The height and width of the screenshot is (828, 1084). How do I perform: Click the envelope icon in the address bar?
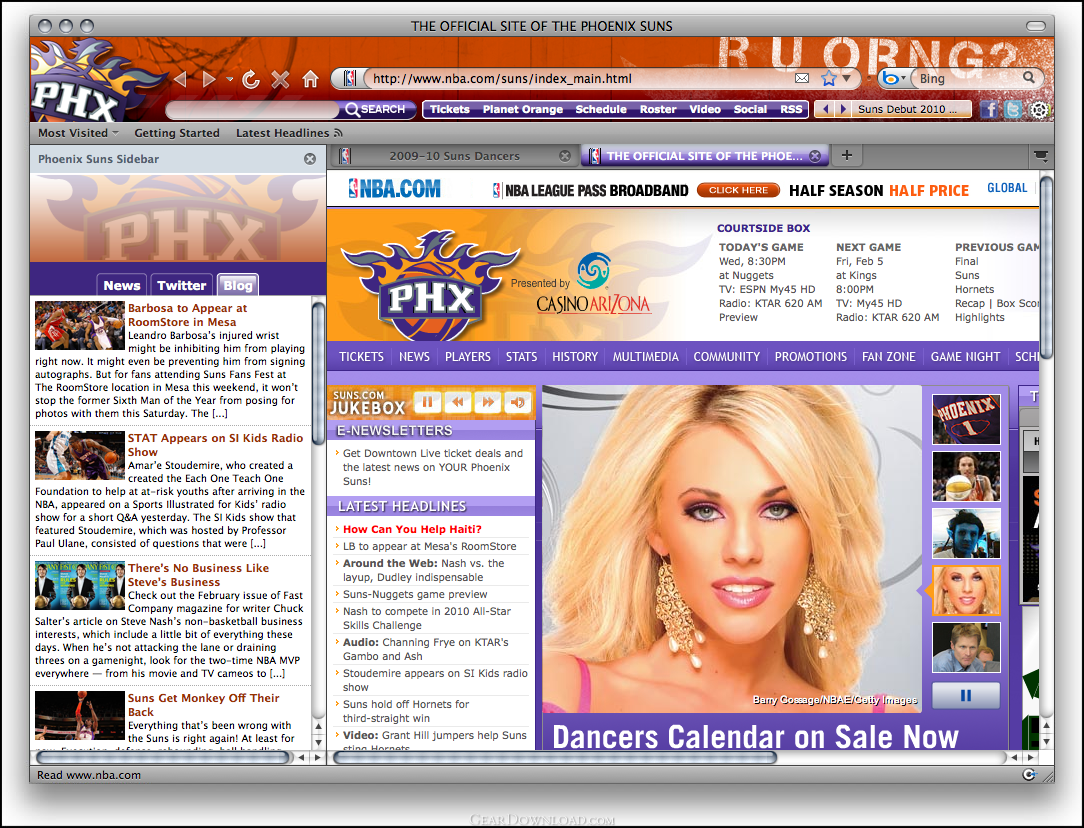click(802, 78)
